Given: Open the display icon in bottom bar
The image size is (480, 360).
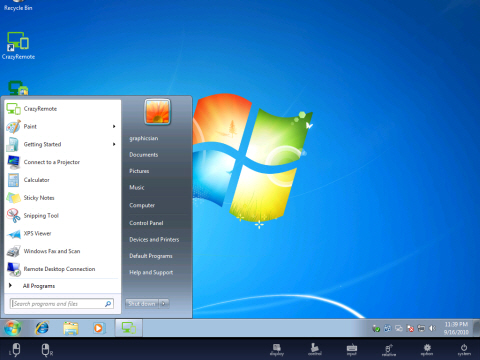Looking at the screenshot, I should click(x=277, y=349).
